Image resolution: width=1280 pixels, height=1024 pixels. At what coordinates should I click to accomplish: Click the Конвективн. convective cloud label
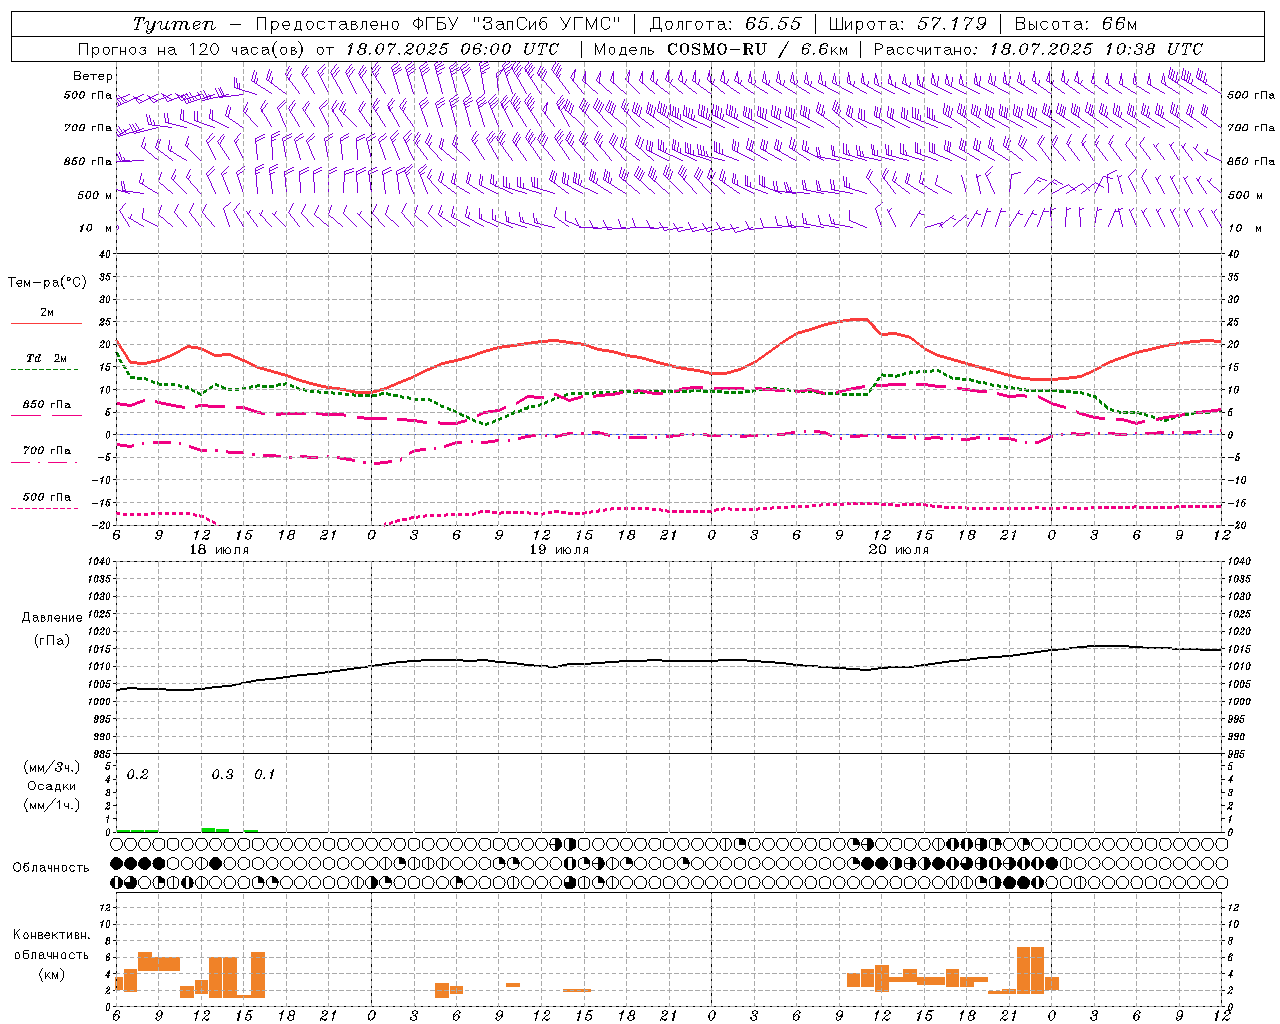(52, 935)
